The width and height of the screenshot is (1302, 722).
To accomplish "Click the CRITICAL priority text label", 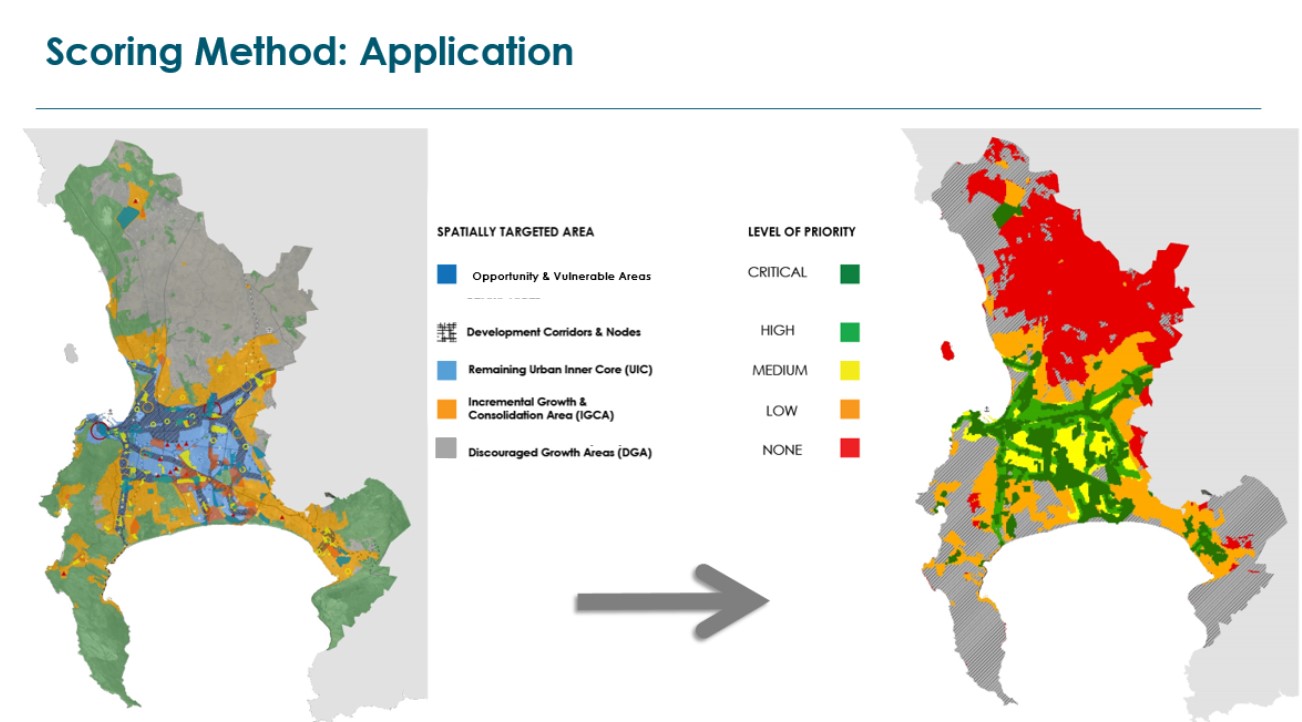I will [777, 272].
